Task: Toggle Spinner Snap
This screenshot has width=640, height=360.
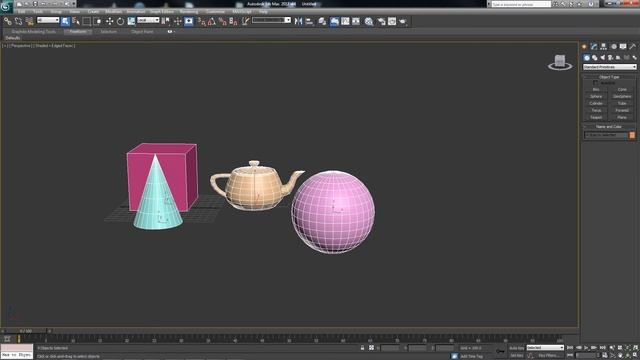Action: (x=233, y=21)
